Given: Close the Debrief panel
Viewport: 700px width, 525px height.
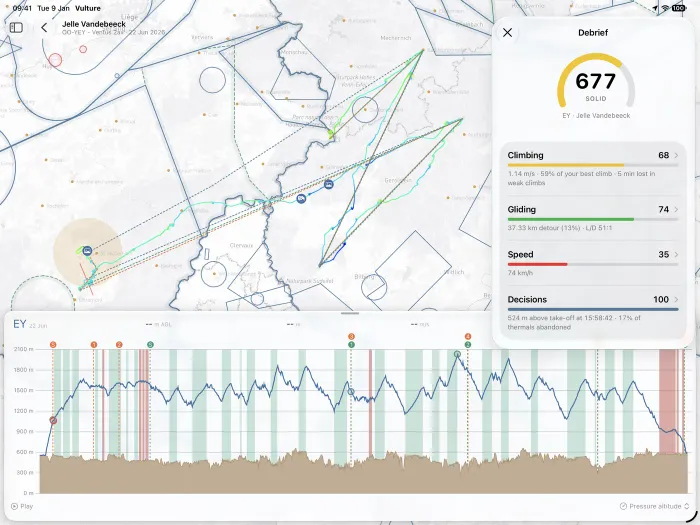Looking at the screenshot, I should [508, 33].
